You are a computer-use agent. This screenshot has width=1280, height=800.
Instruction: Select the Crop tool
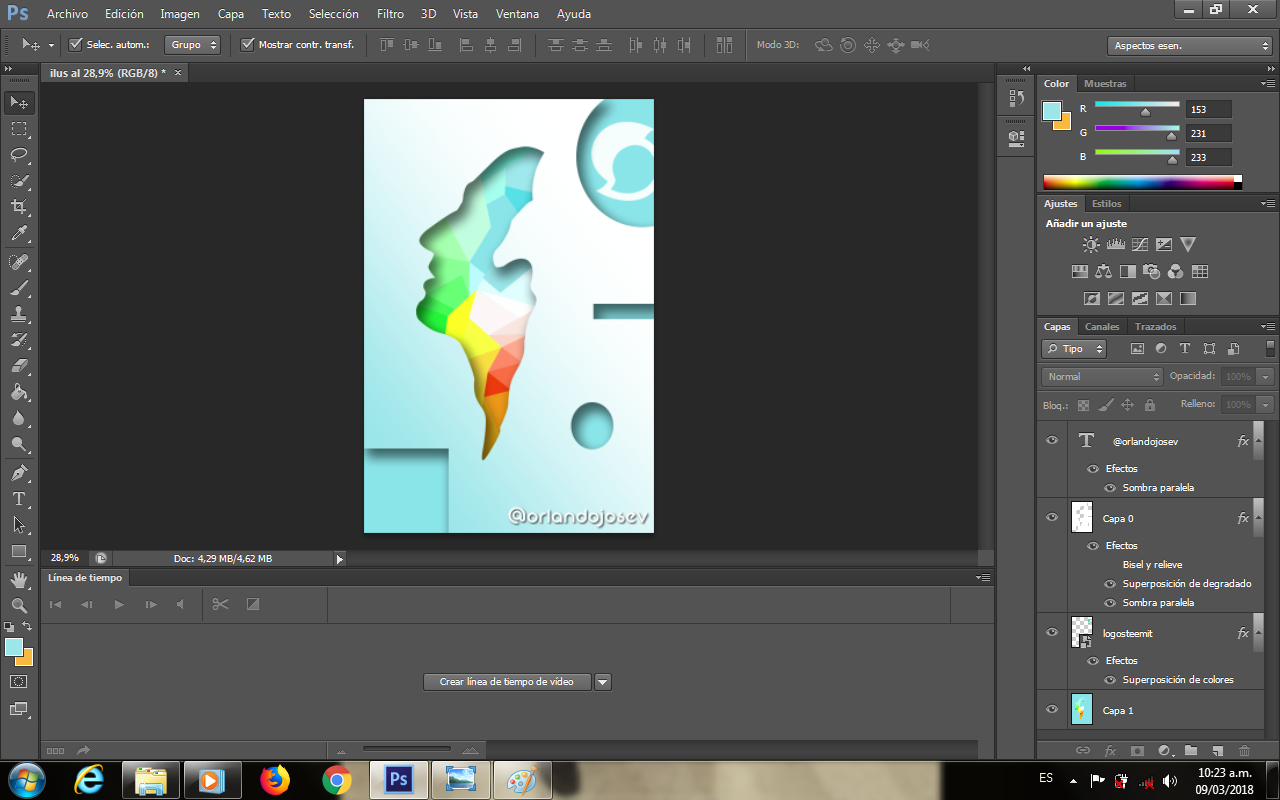19,207
